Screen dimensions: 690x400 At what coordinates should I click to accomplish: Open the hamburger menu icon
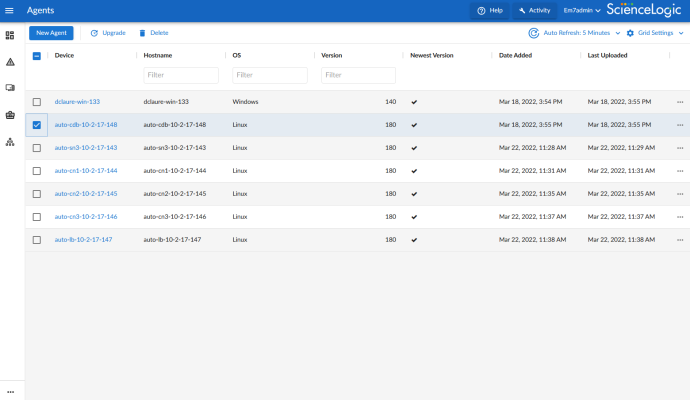pyautogui.click(x=9, y=10)
